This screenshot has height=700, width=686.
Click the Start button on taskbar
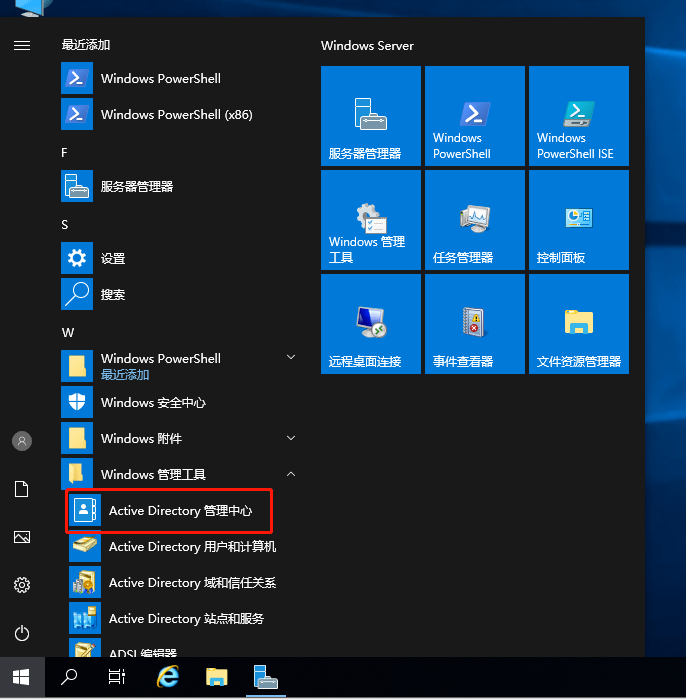click(21, 677)
